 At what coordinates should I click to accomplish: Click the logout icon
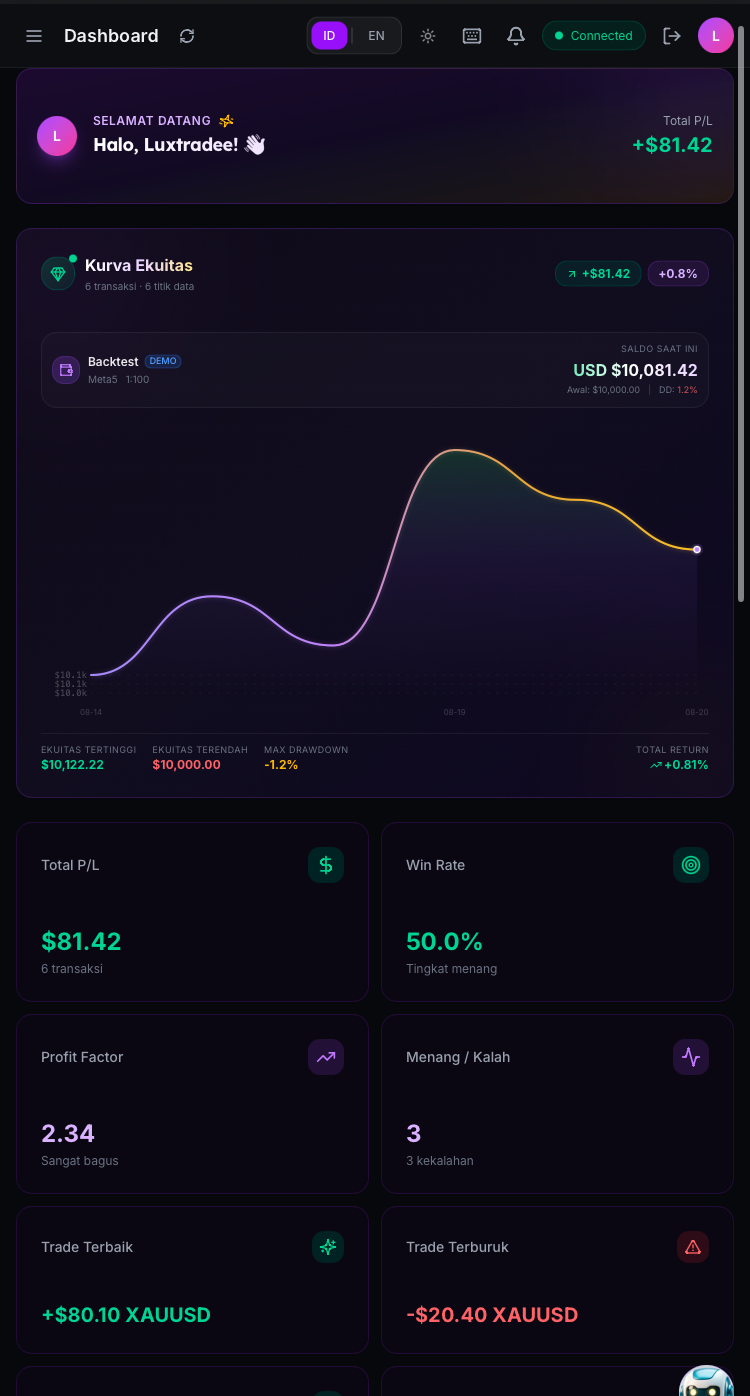point(672,36)
